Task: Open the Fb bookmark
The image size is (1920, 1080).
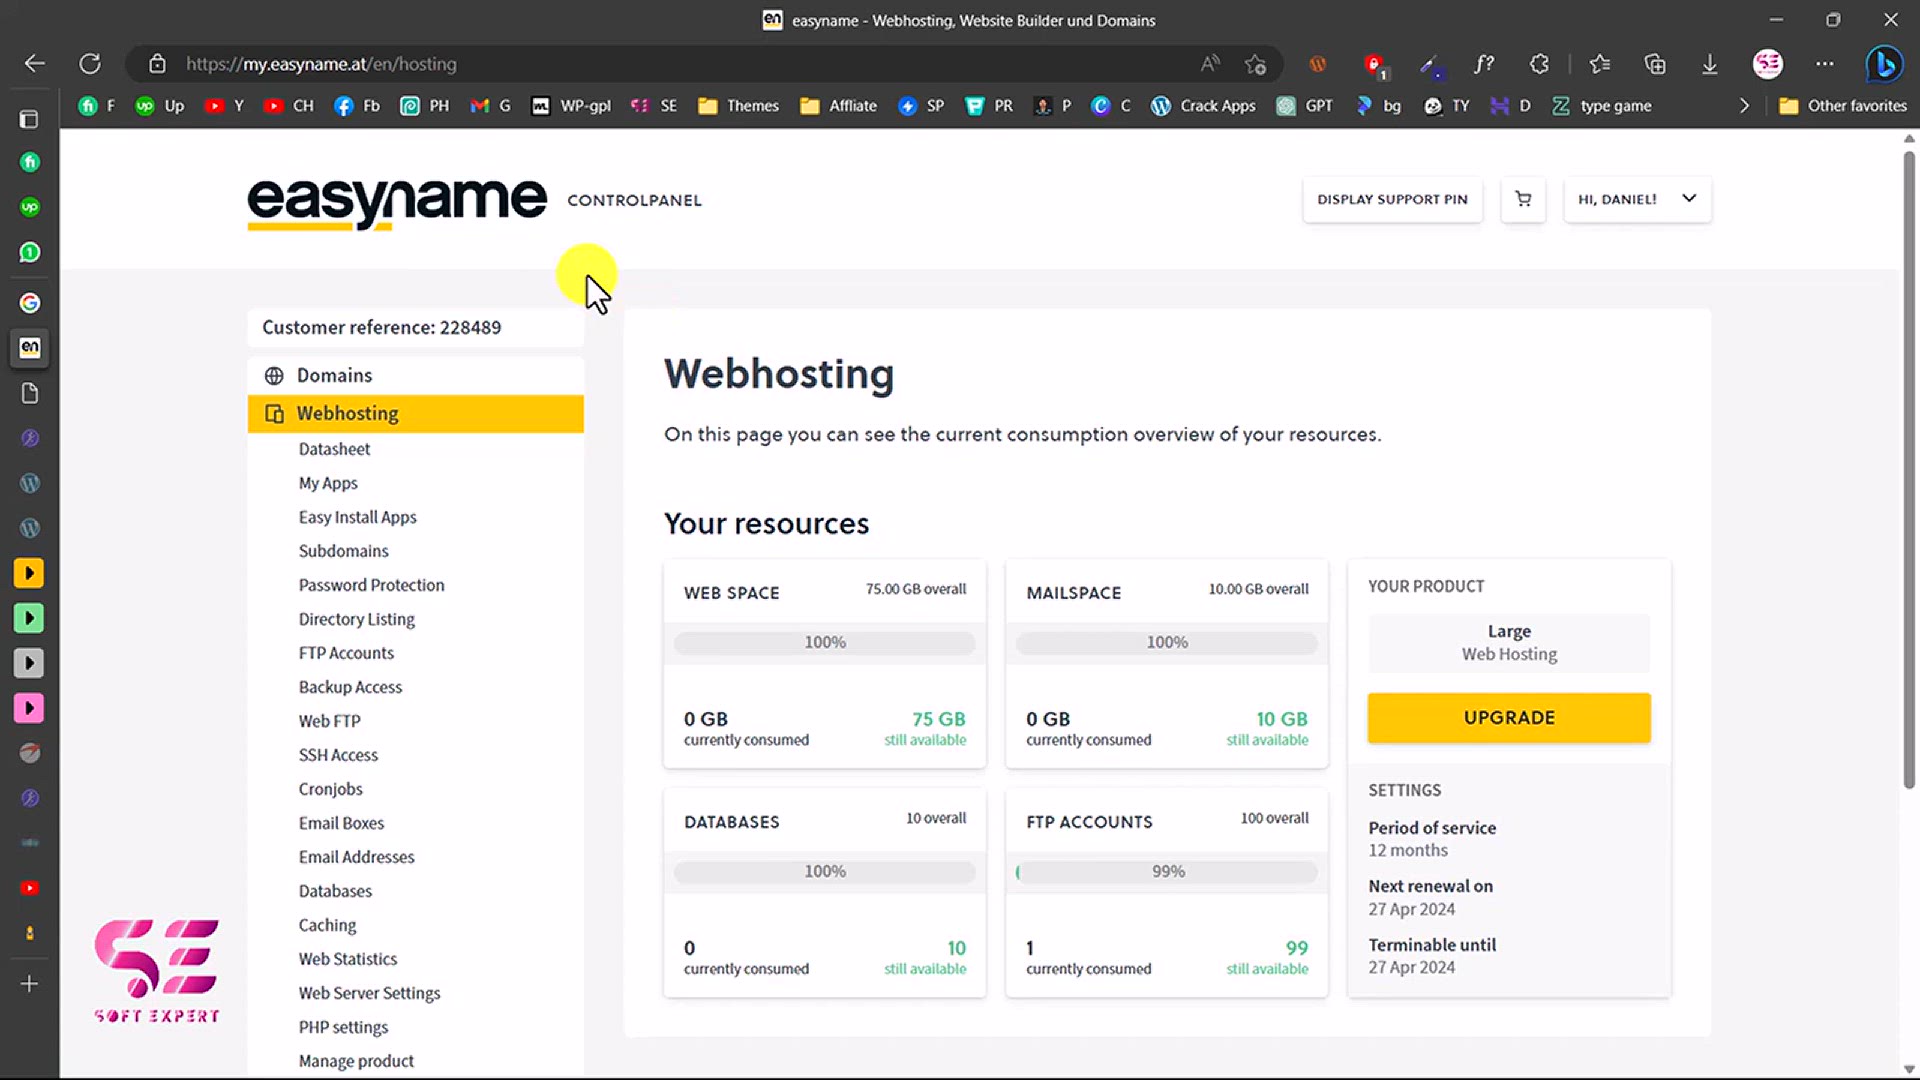Action: (x=357, y=106)
